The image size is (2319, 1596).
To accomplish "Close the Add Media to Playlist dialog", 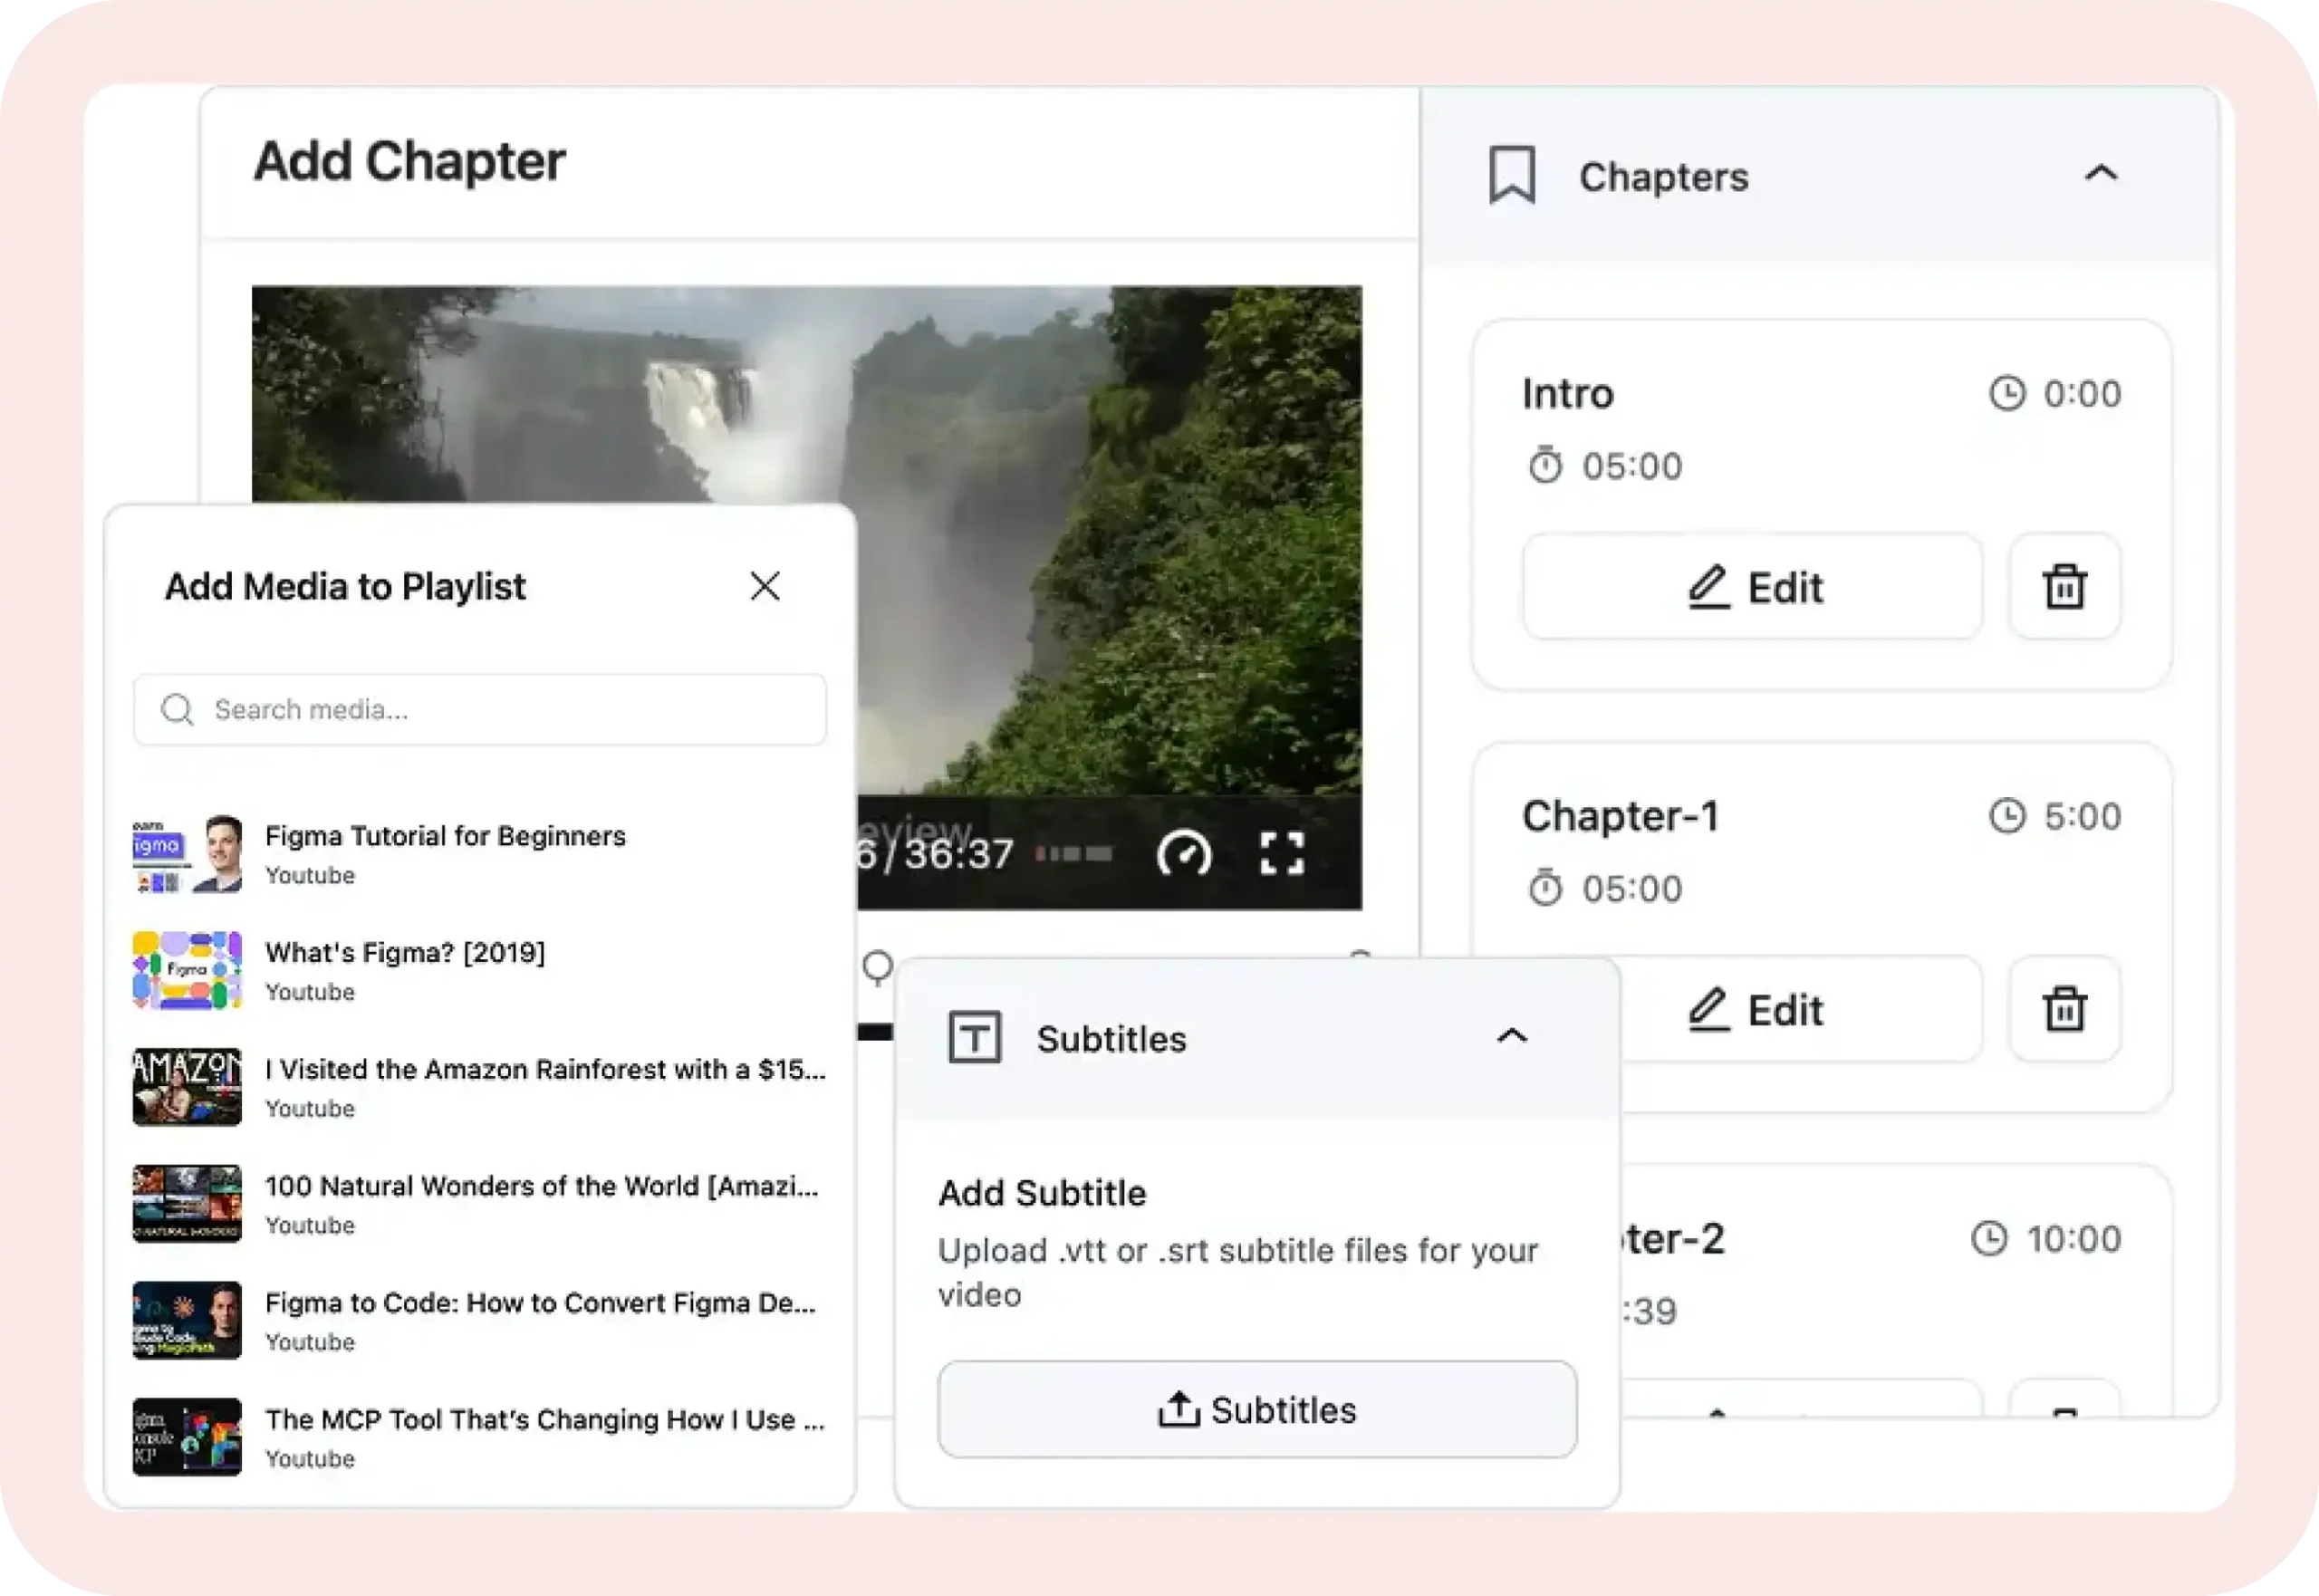I will tap(765, 586).
